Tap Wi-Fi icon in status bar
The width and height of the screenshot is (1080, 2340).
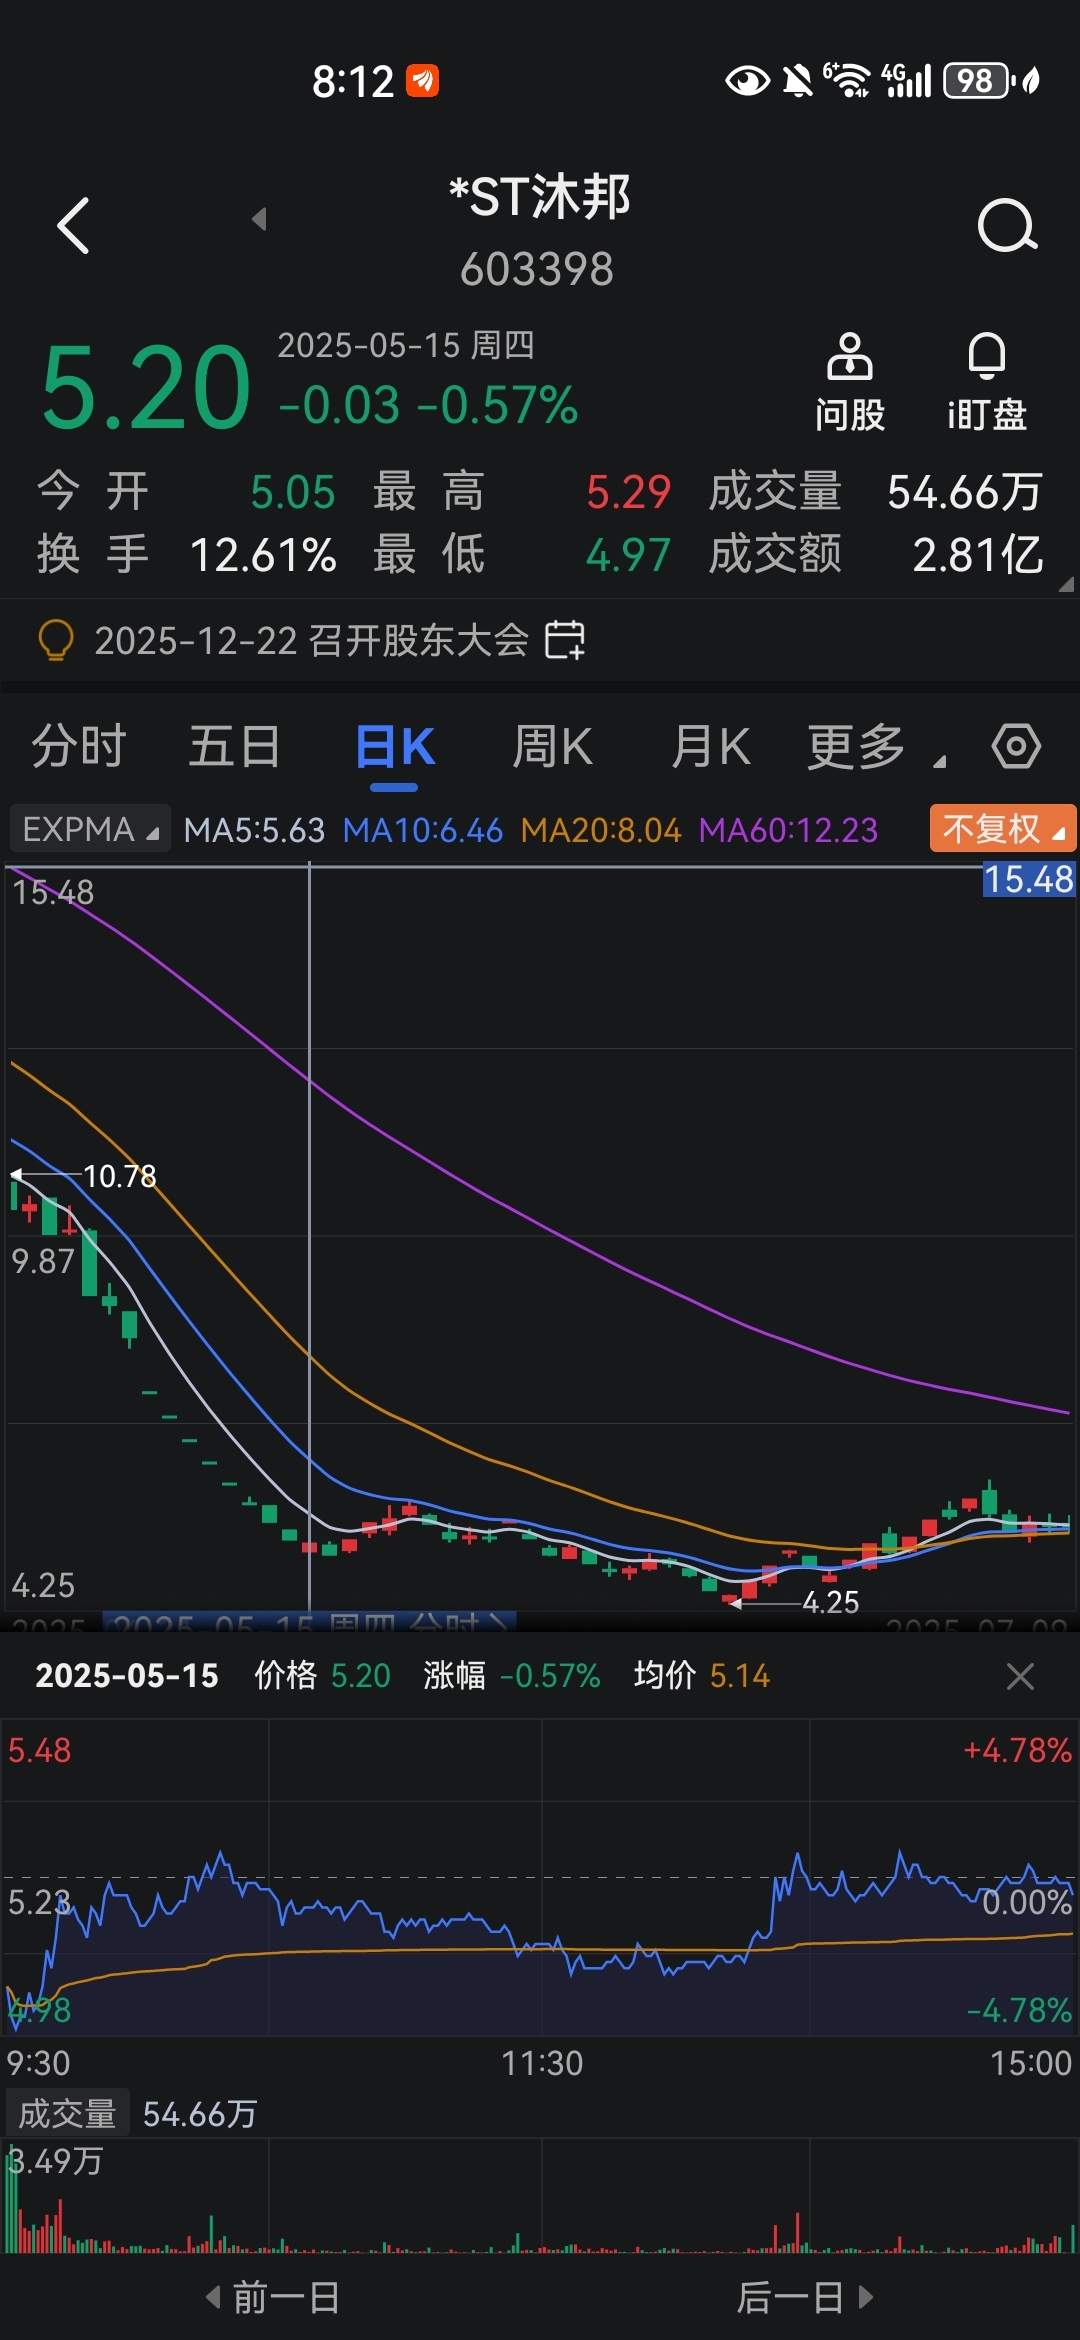click(x=847, y=80)
